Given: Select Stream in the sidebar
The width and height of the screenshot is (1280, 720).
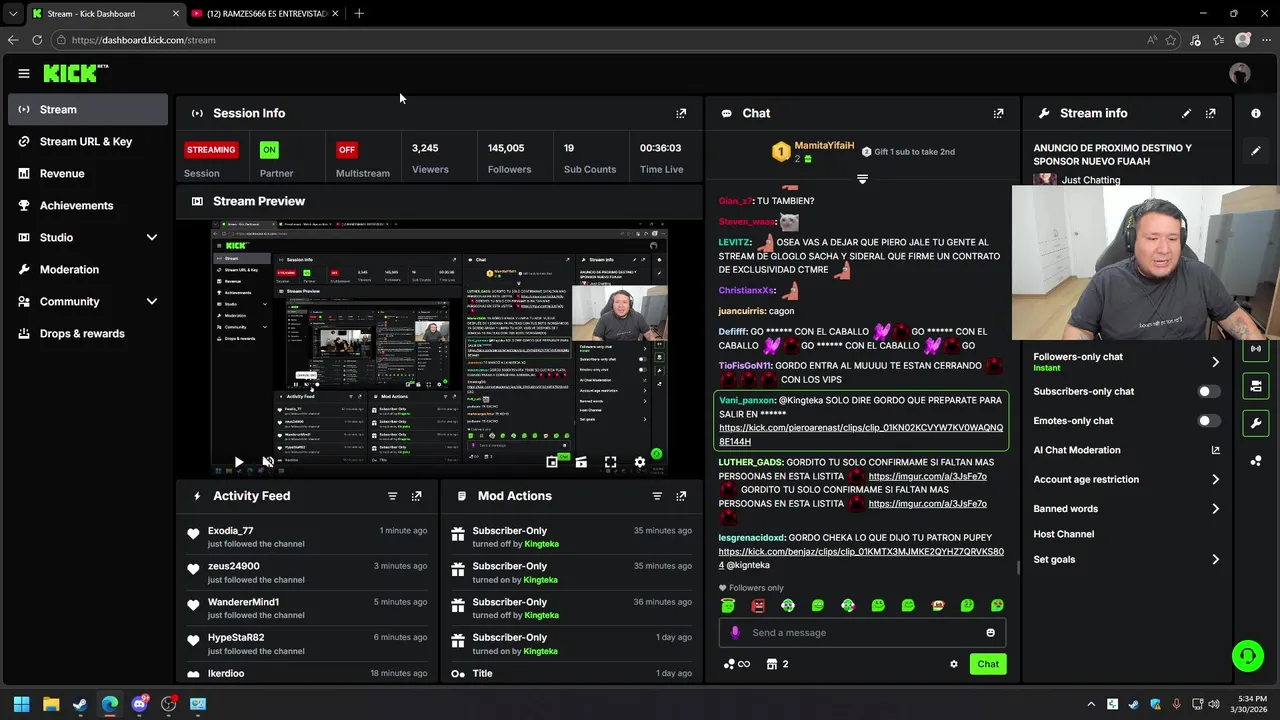Looking at the screenshot, I should pyautogui.click(x=88, y=109).
